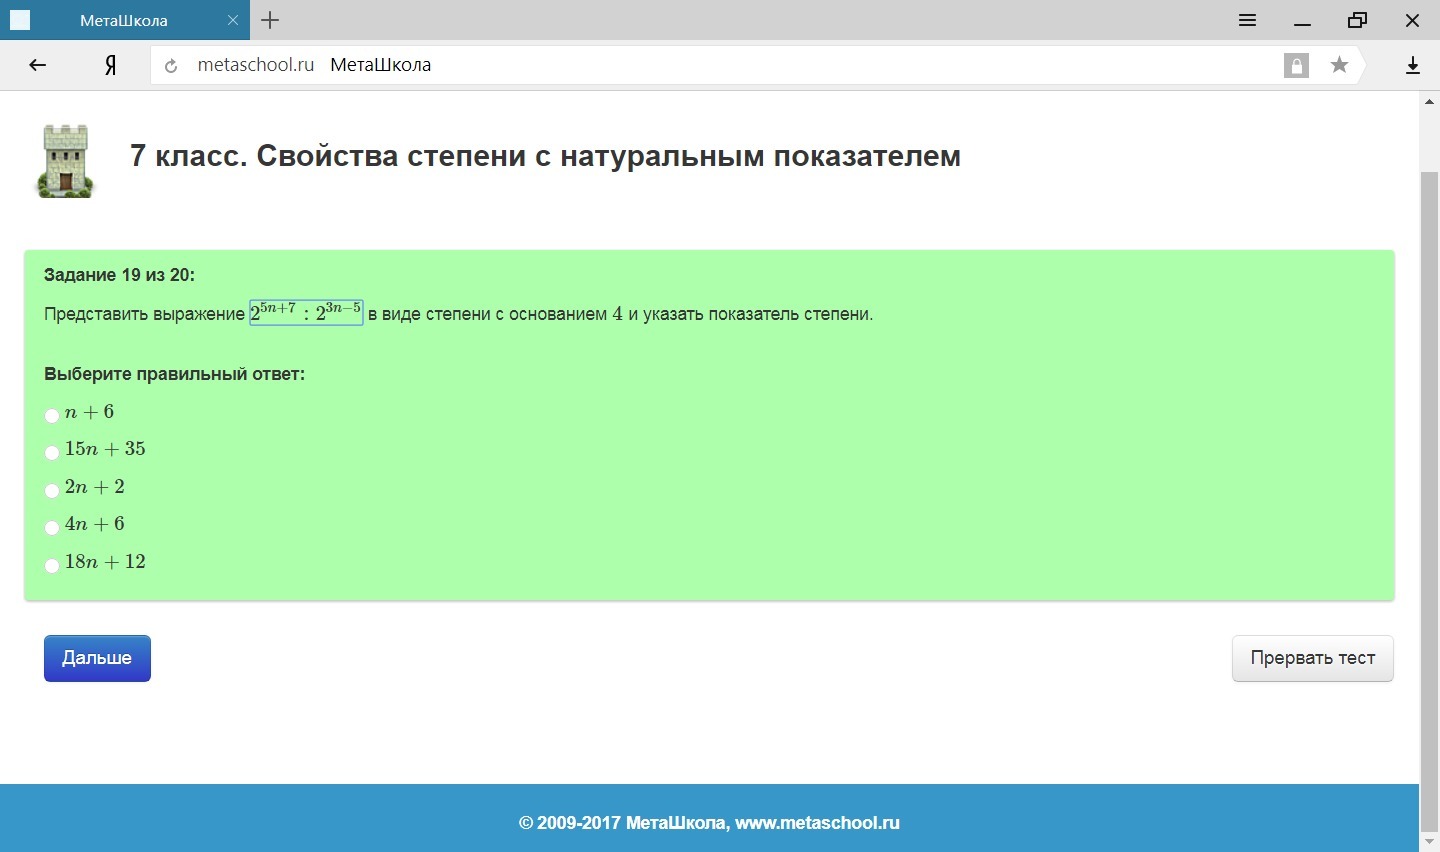The width and height of the screenshot is (1440, 852).
Task: Select the answer n + 6
Action: (x=52, y=415)
